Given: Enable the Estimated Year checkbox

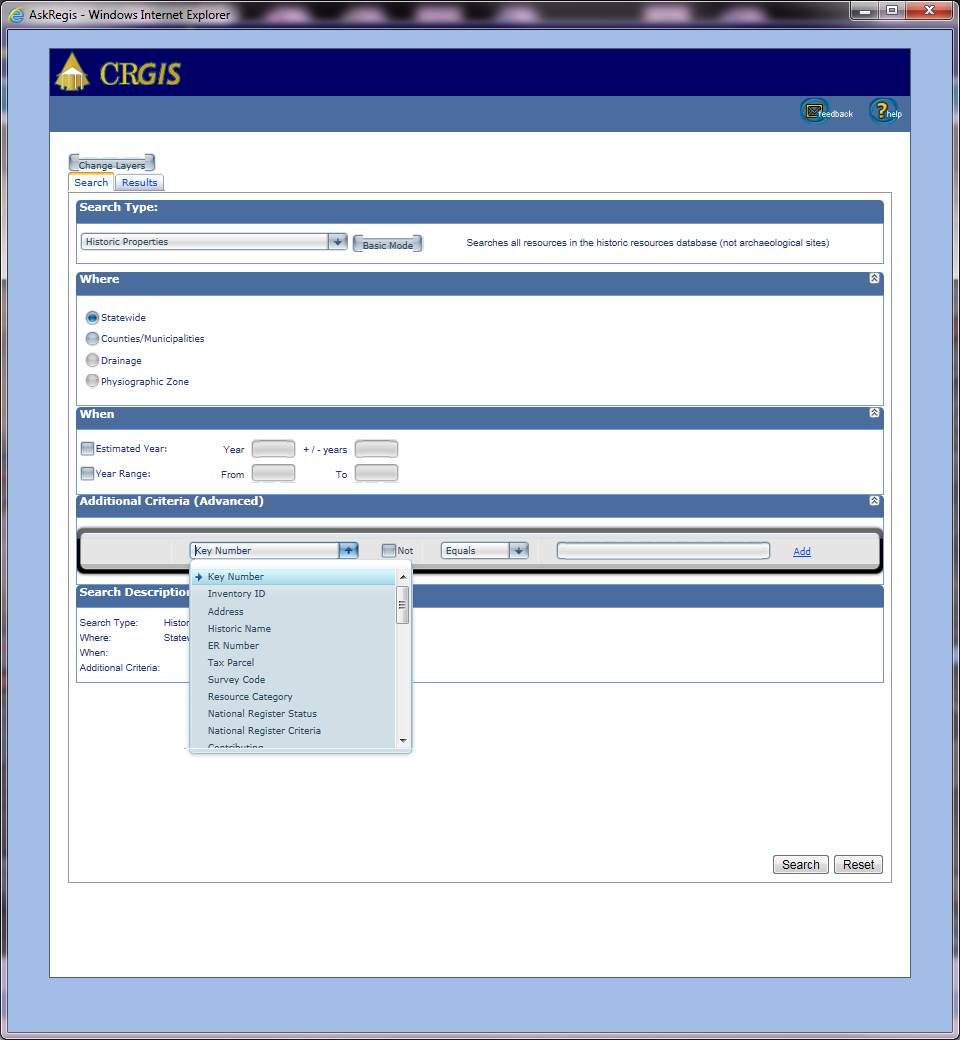Looking at the screenshot, I should point(87,449).
